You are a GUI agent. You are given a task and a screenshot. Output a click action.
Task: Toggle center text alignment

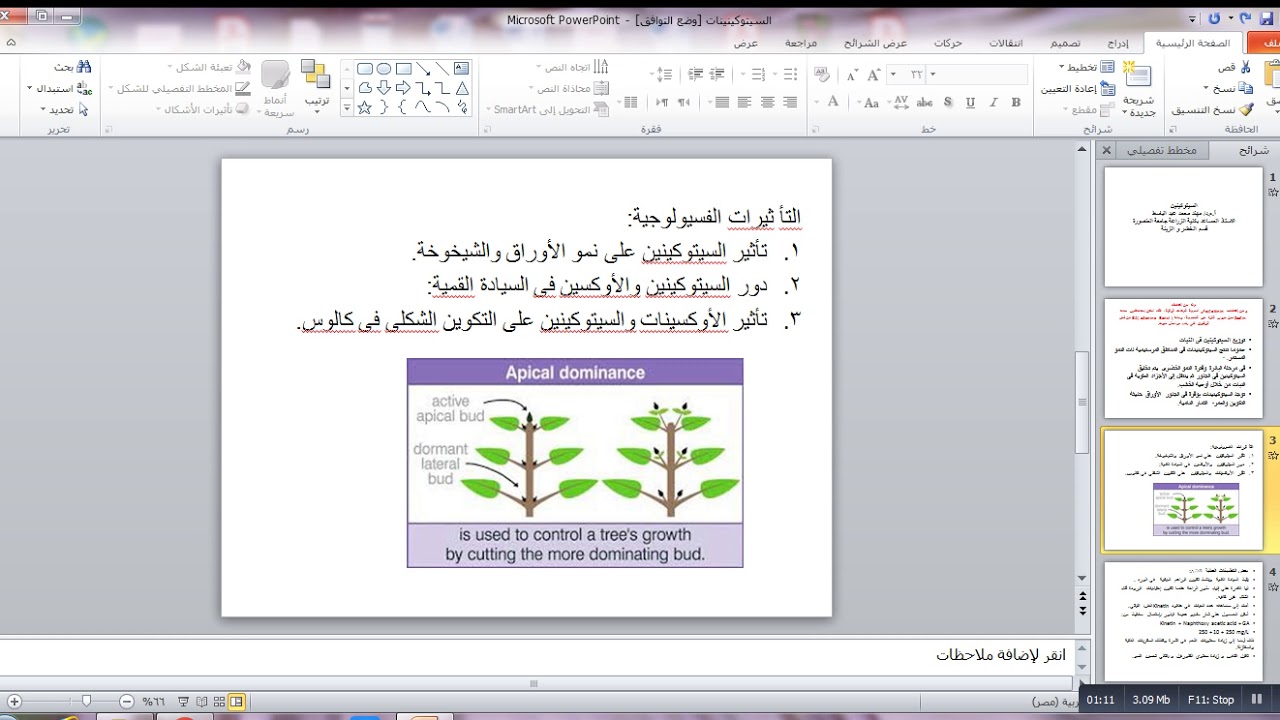point(769,102)
